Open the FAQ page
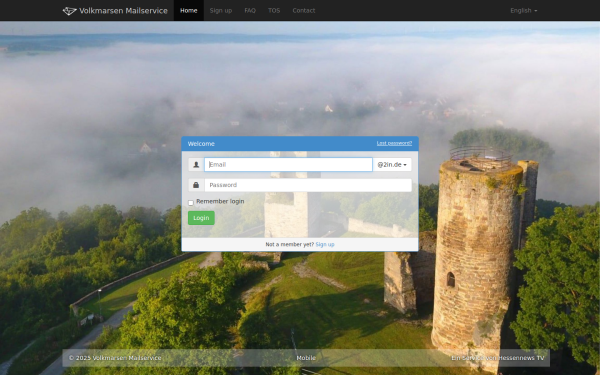 coord(250,10)
